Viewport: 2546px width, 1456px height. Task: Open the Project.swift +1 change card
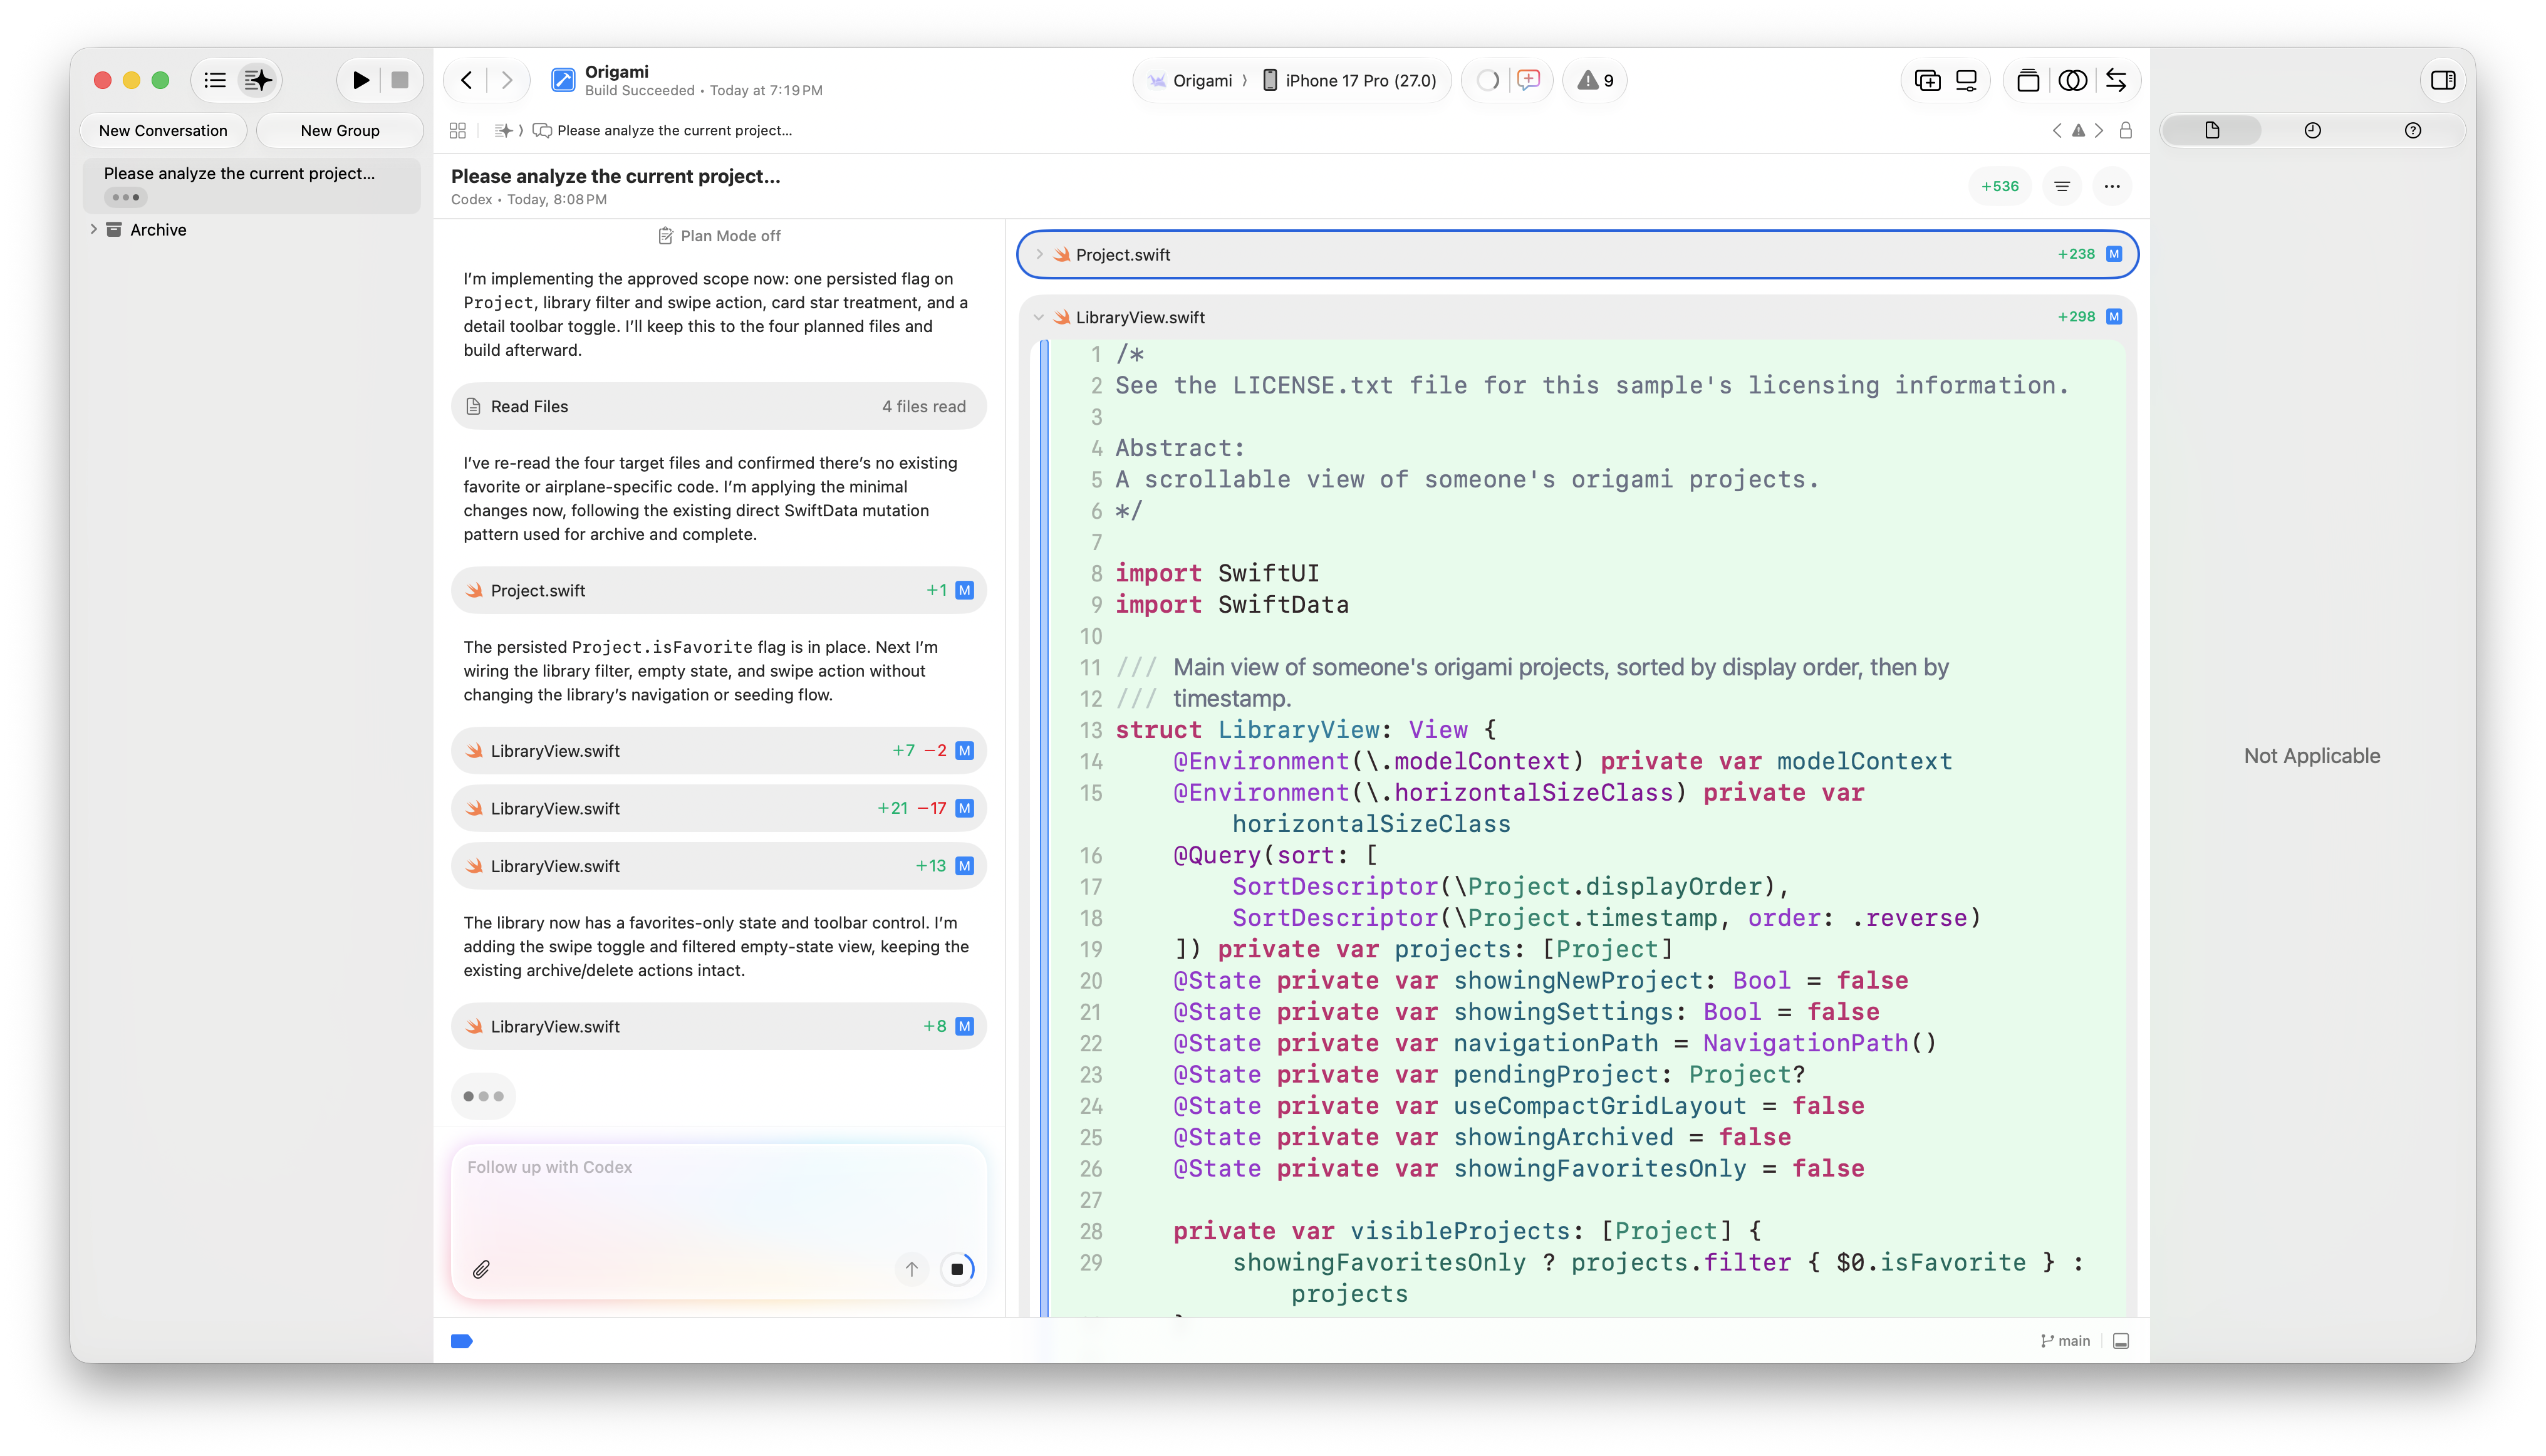[718, 590]
